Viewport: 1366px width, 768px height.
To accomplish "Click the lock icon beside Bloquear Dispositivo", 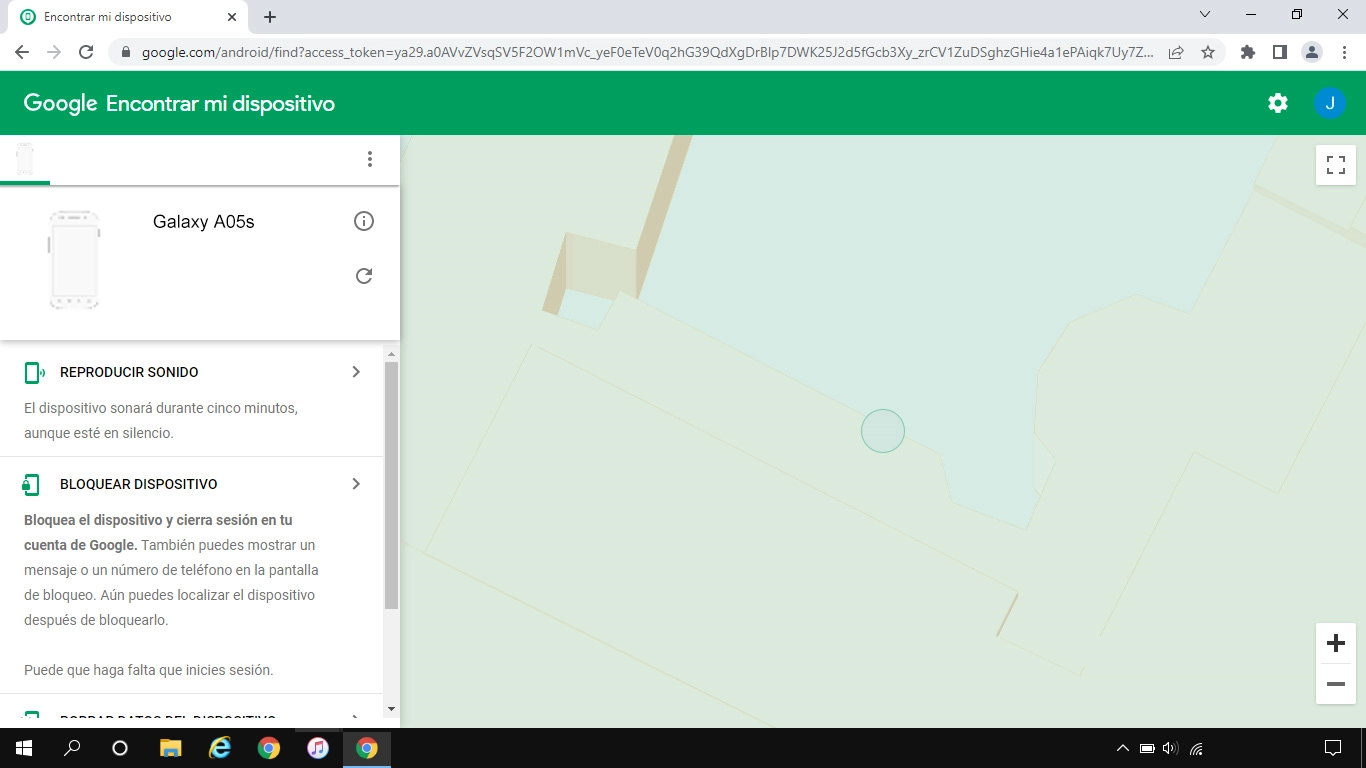I will pyautogui.click(x=31, y=483).
